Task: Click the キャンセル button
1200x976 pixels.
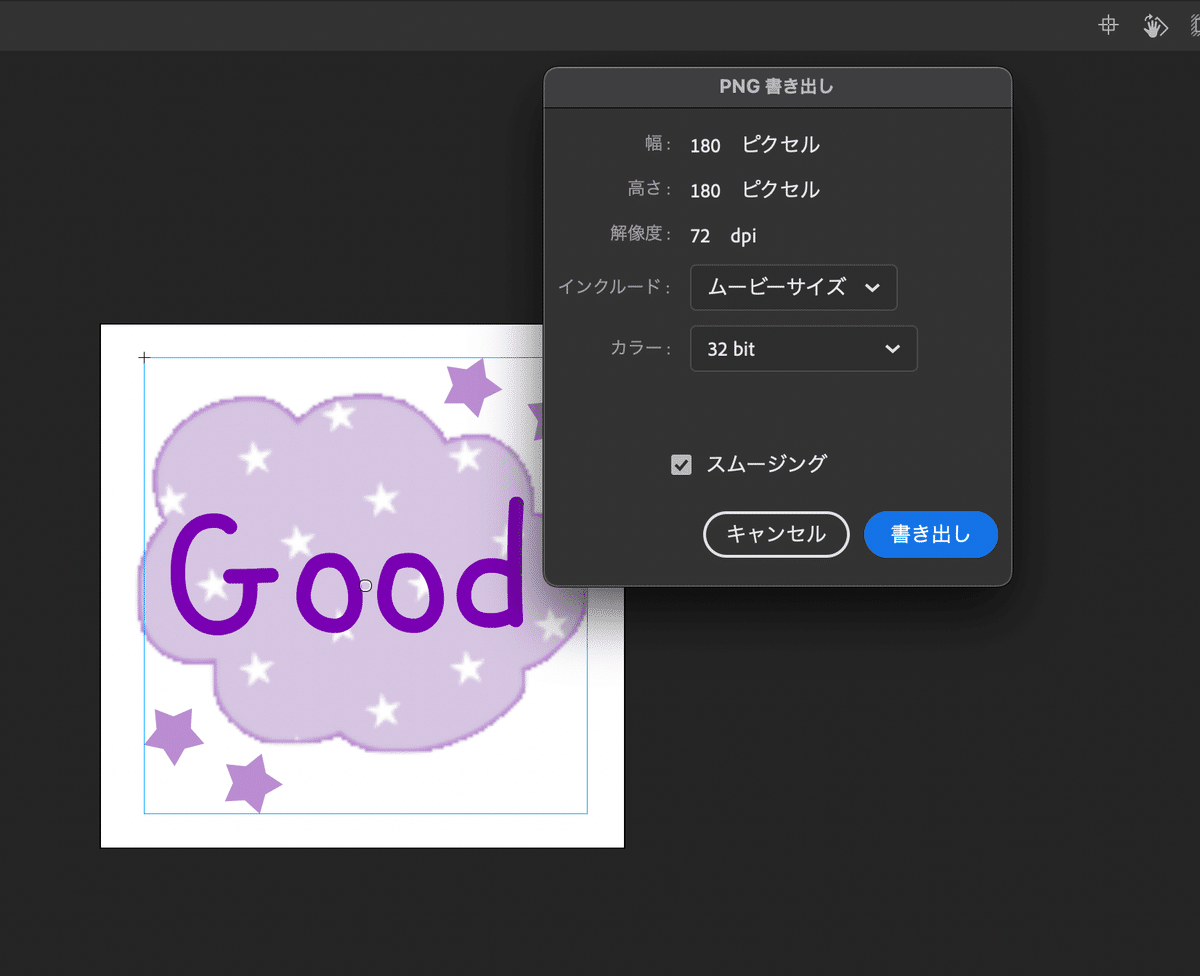Action: (x=776, y=534)
